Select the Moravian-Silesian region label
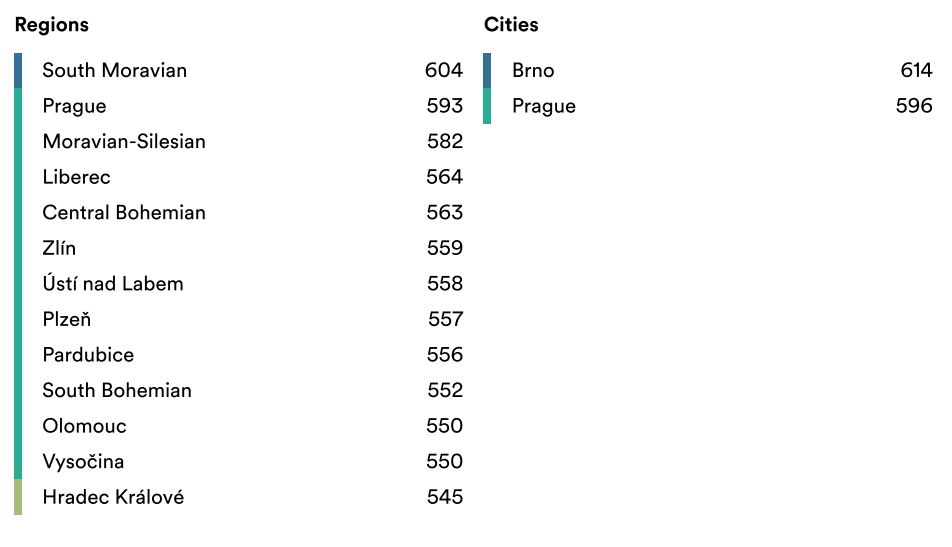Image resolution: width=952 pixels, height=547 pixels. pyautogui.click(x=124, y=141)
